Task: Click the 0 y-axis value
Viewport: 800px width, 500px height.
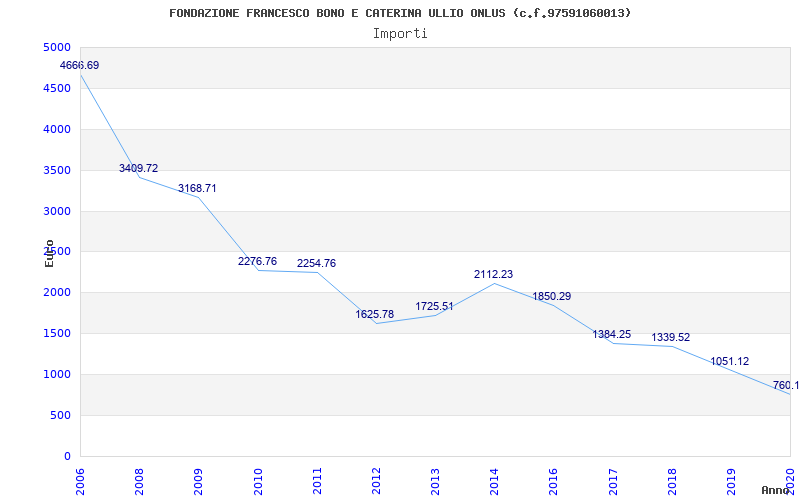Action: tap(68, 456)
